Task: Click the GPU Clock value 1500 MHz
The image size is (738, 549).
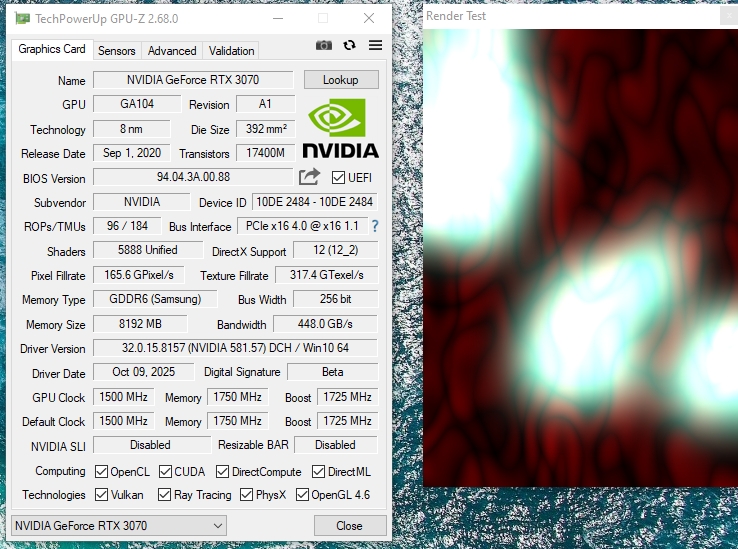Action: tap(123, 397)
